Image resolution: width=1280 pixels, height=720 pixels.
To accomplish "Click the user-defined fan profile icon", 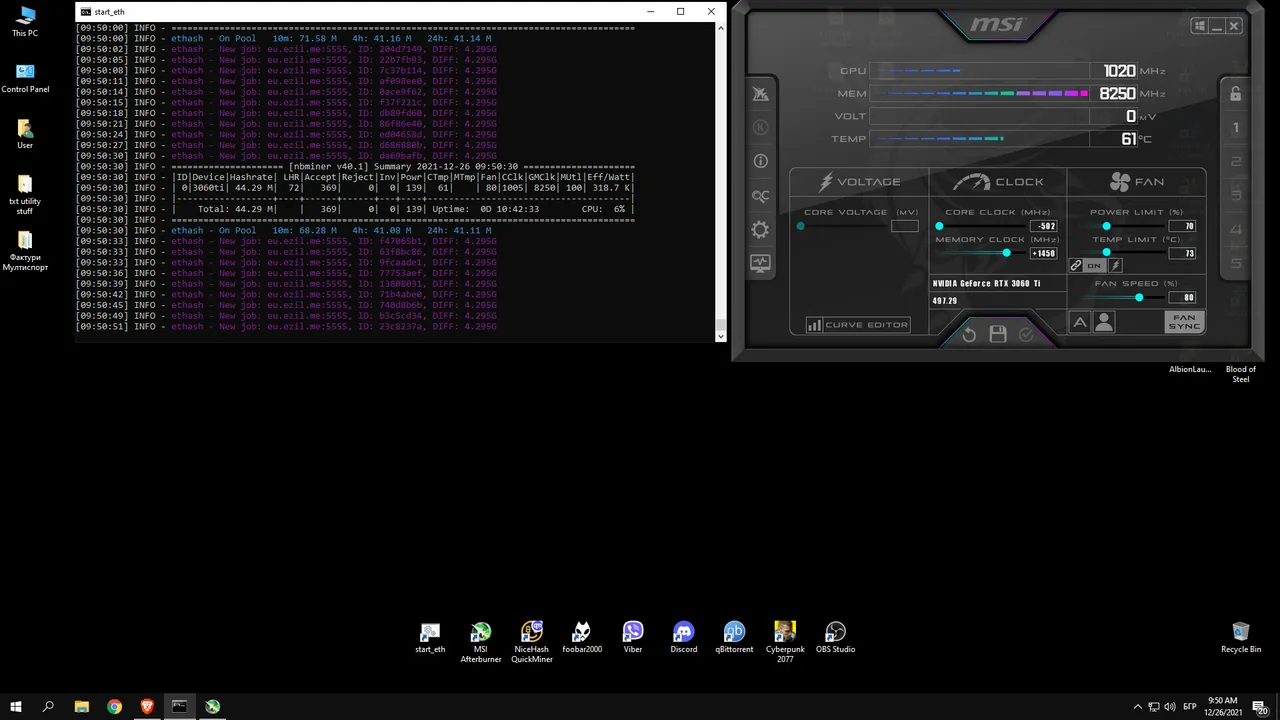I will click(x=1103, y=322).
